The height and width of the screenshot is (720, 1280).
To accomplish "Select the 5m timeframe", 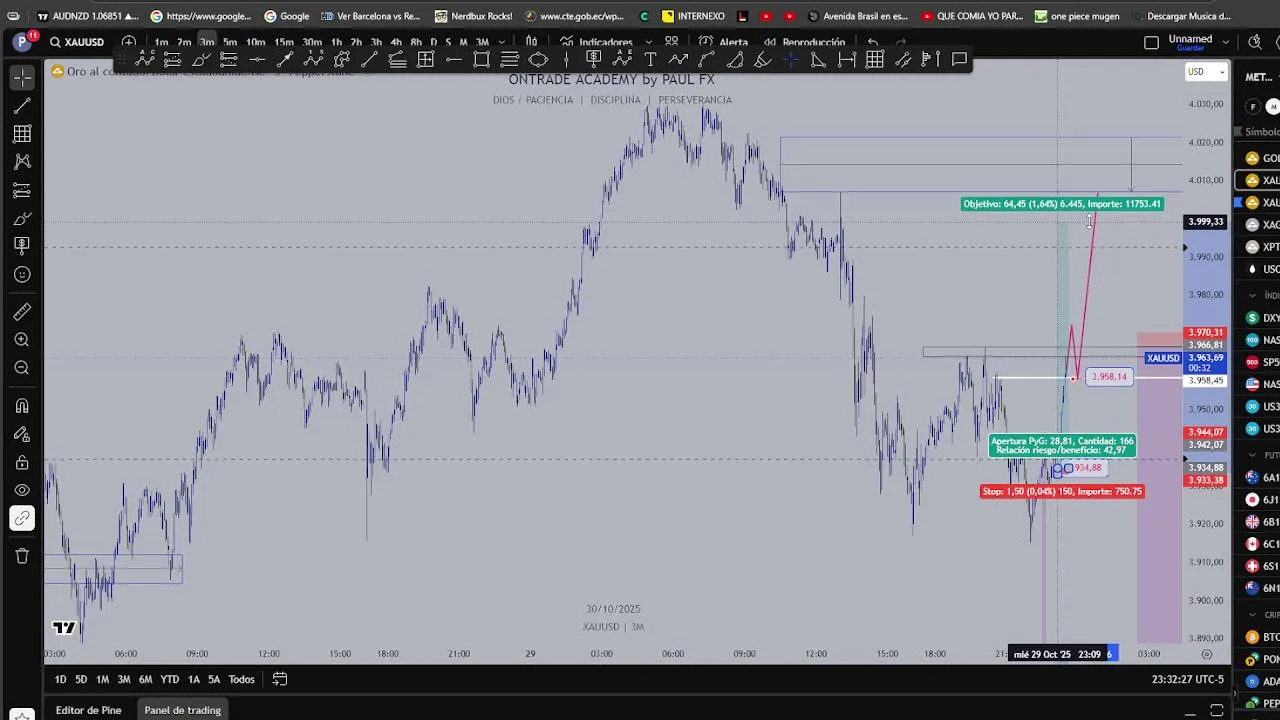I will pyautogui.click(x=230, y=42).
